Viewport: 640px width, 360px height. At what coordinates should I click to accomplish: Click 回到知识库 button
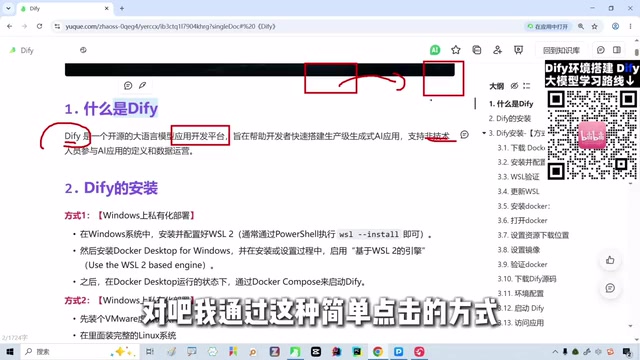561,50
